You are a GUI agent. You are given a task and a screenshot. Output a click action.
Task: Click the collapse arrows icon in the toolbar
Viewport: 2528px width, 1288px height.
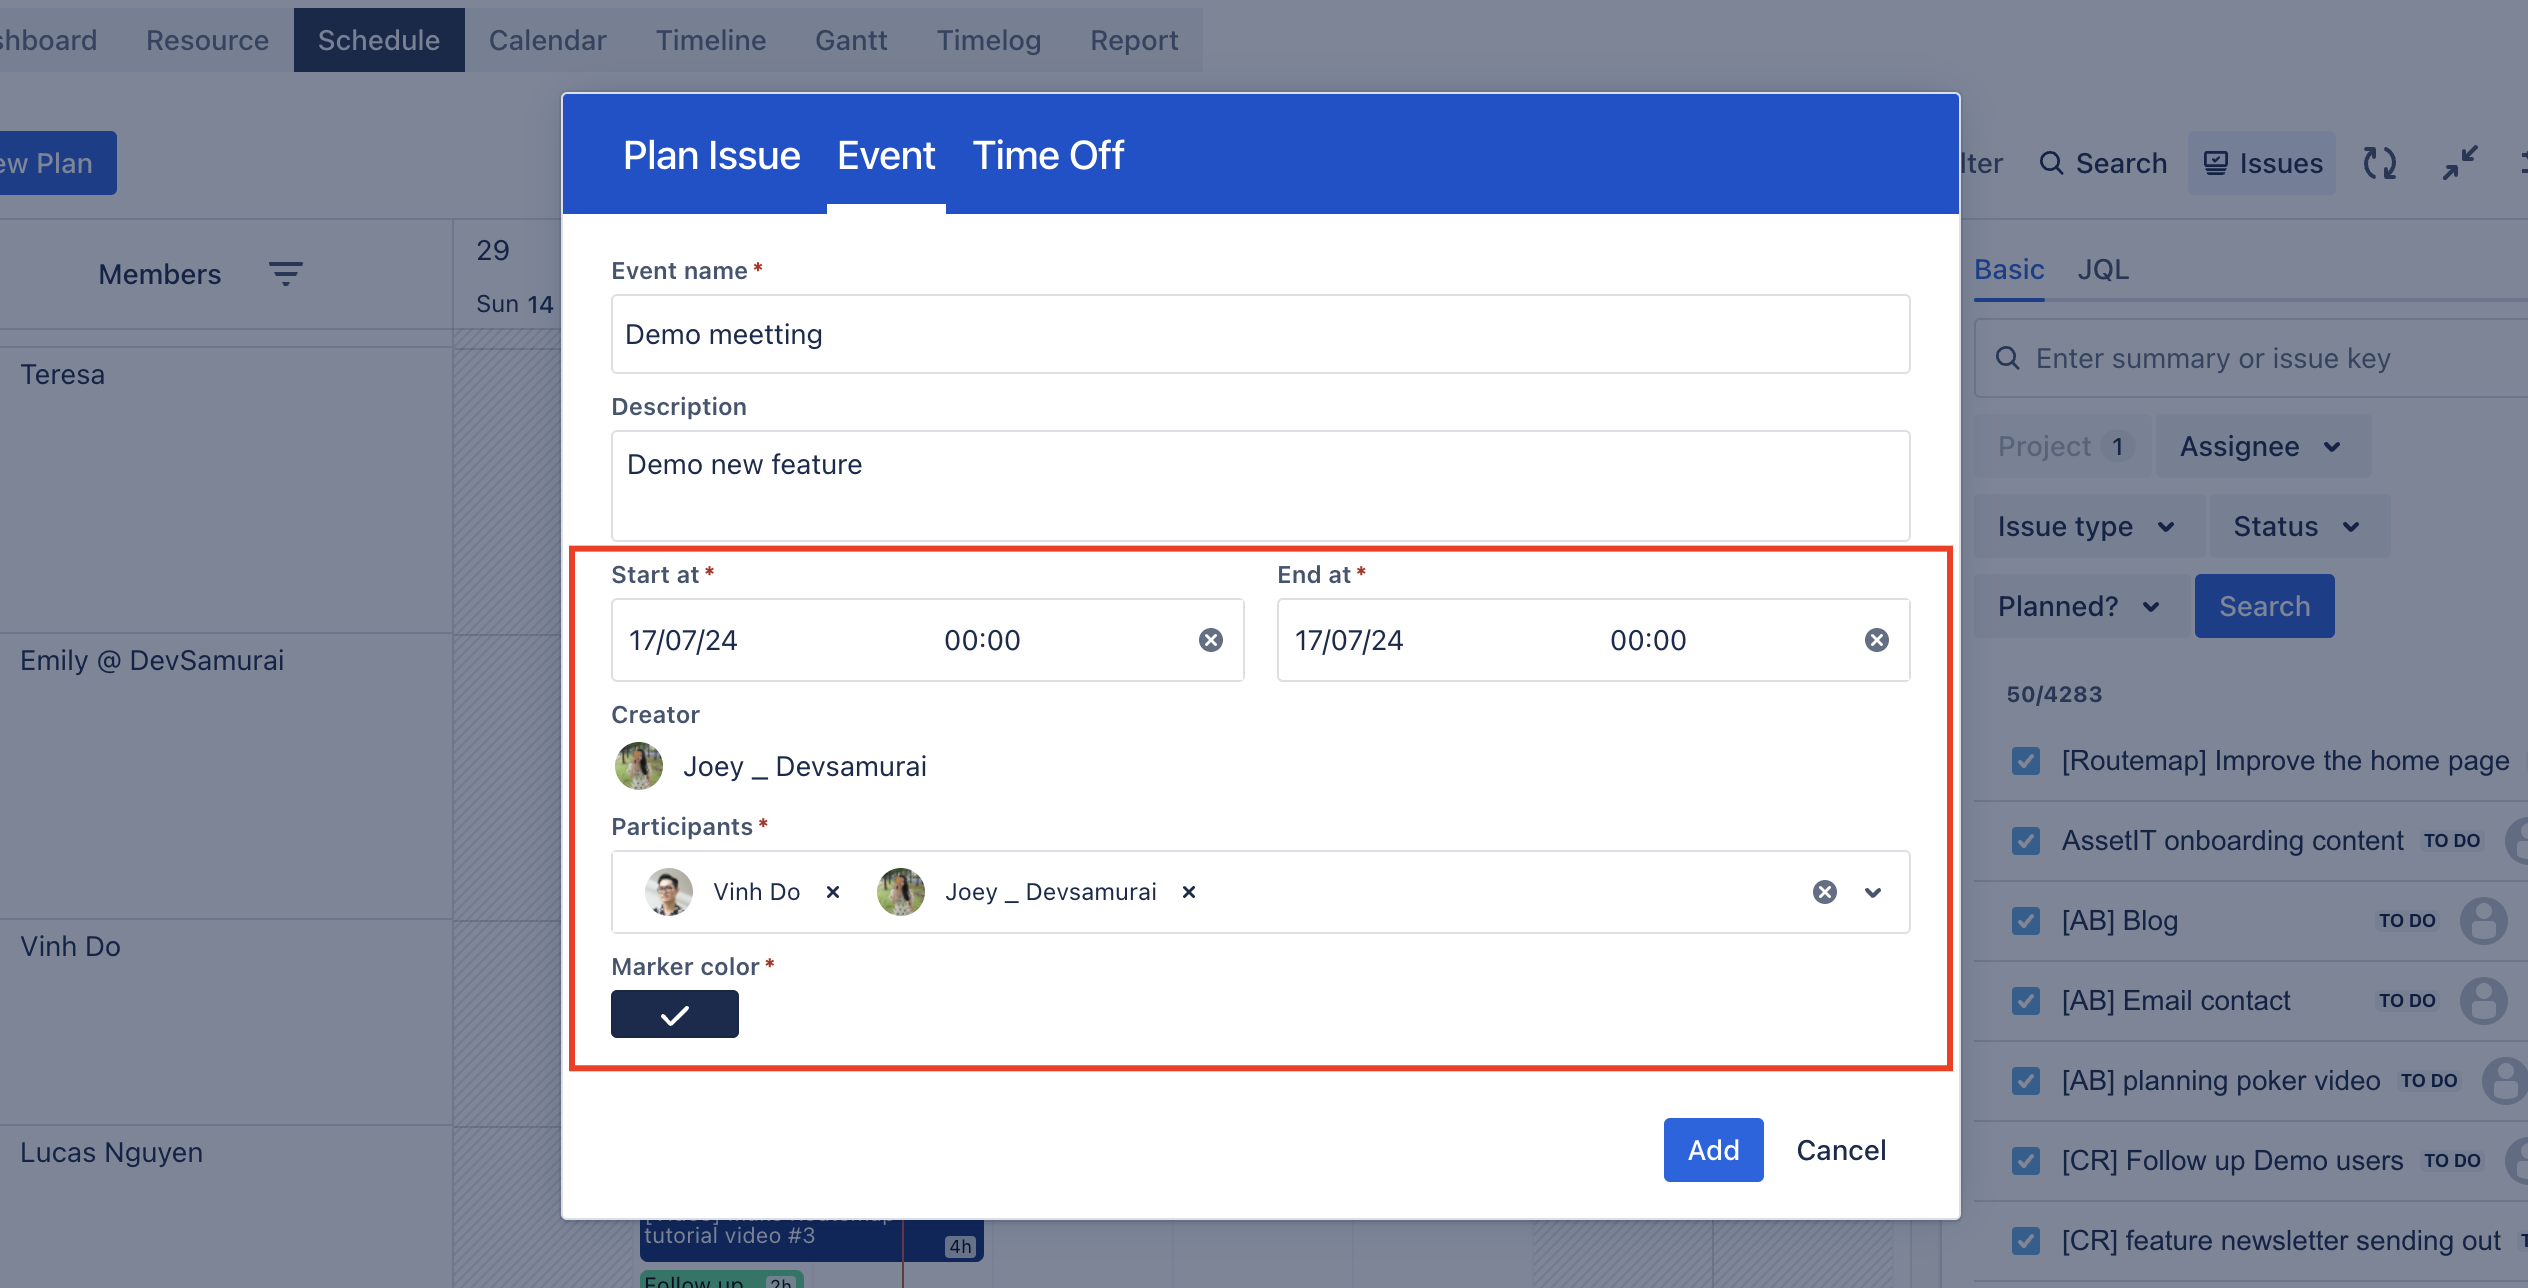pos(2459,163)
